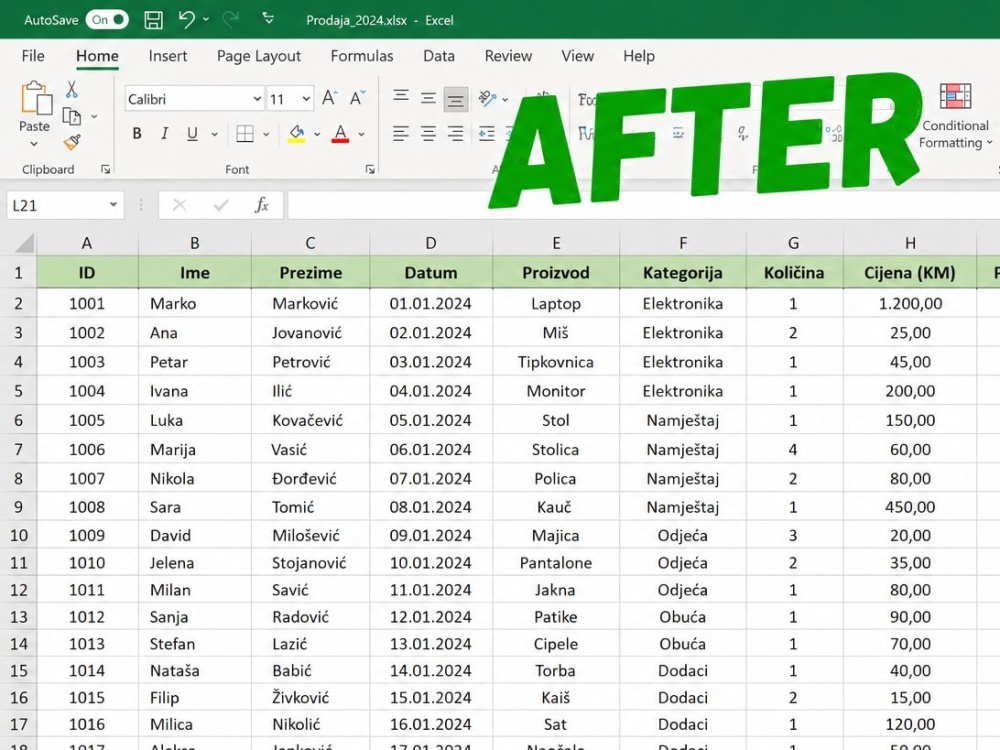Image resolution: width=1000 pixels, height=750 pixels.
Task: Align text left icon
Action: 401,133
